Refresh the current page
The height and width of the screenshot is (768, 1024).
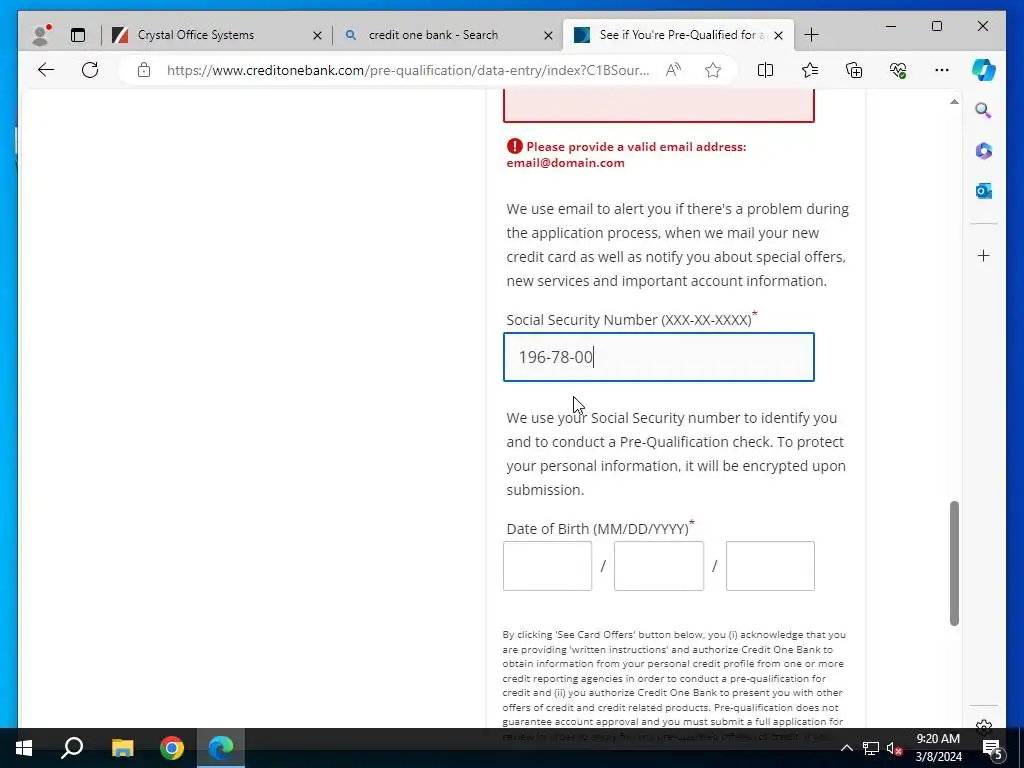(x=90, y=70)
